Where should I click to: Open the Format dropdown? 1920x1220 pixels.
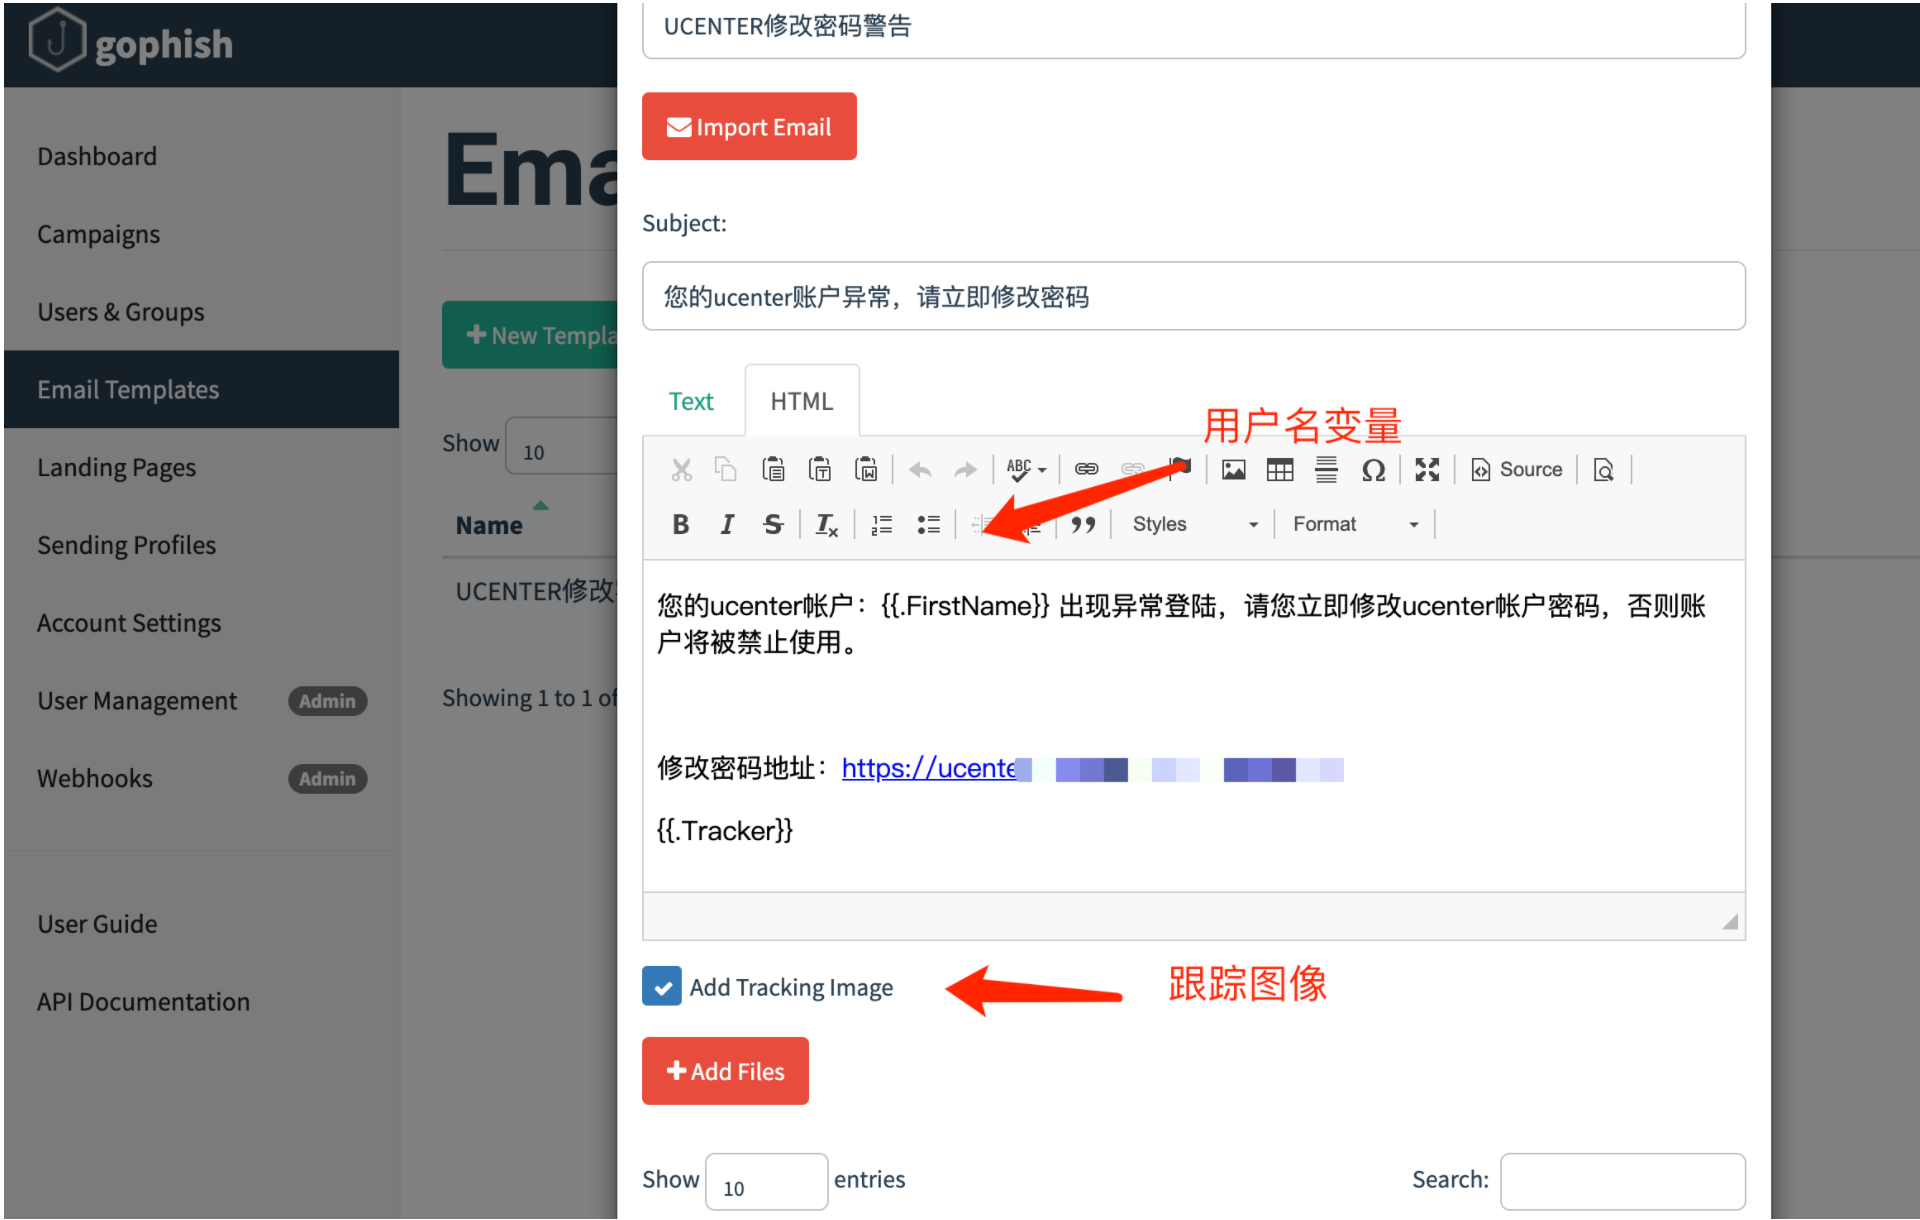tap(1355, 524)
